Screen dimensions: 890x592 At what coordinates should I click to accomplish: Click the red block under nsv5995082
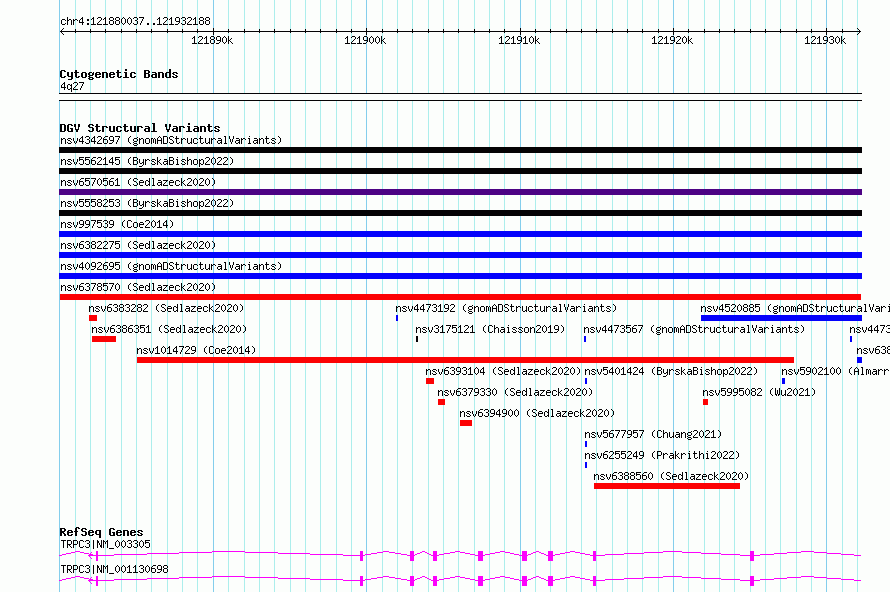click(x=705, y=402)
